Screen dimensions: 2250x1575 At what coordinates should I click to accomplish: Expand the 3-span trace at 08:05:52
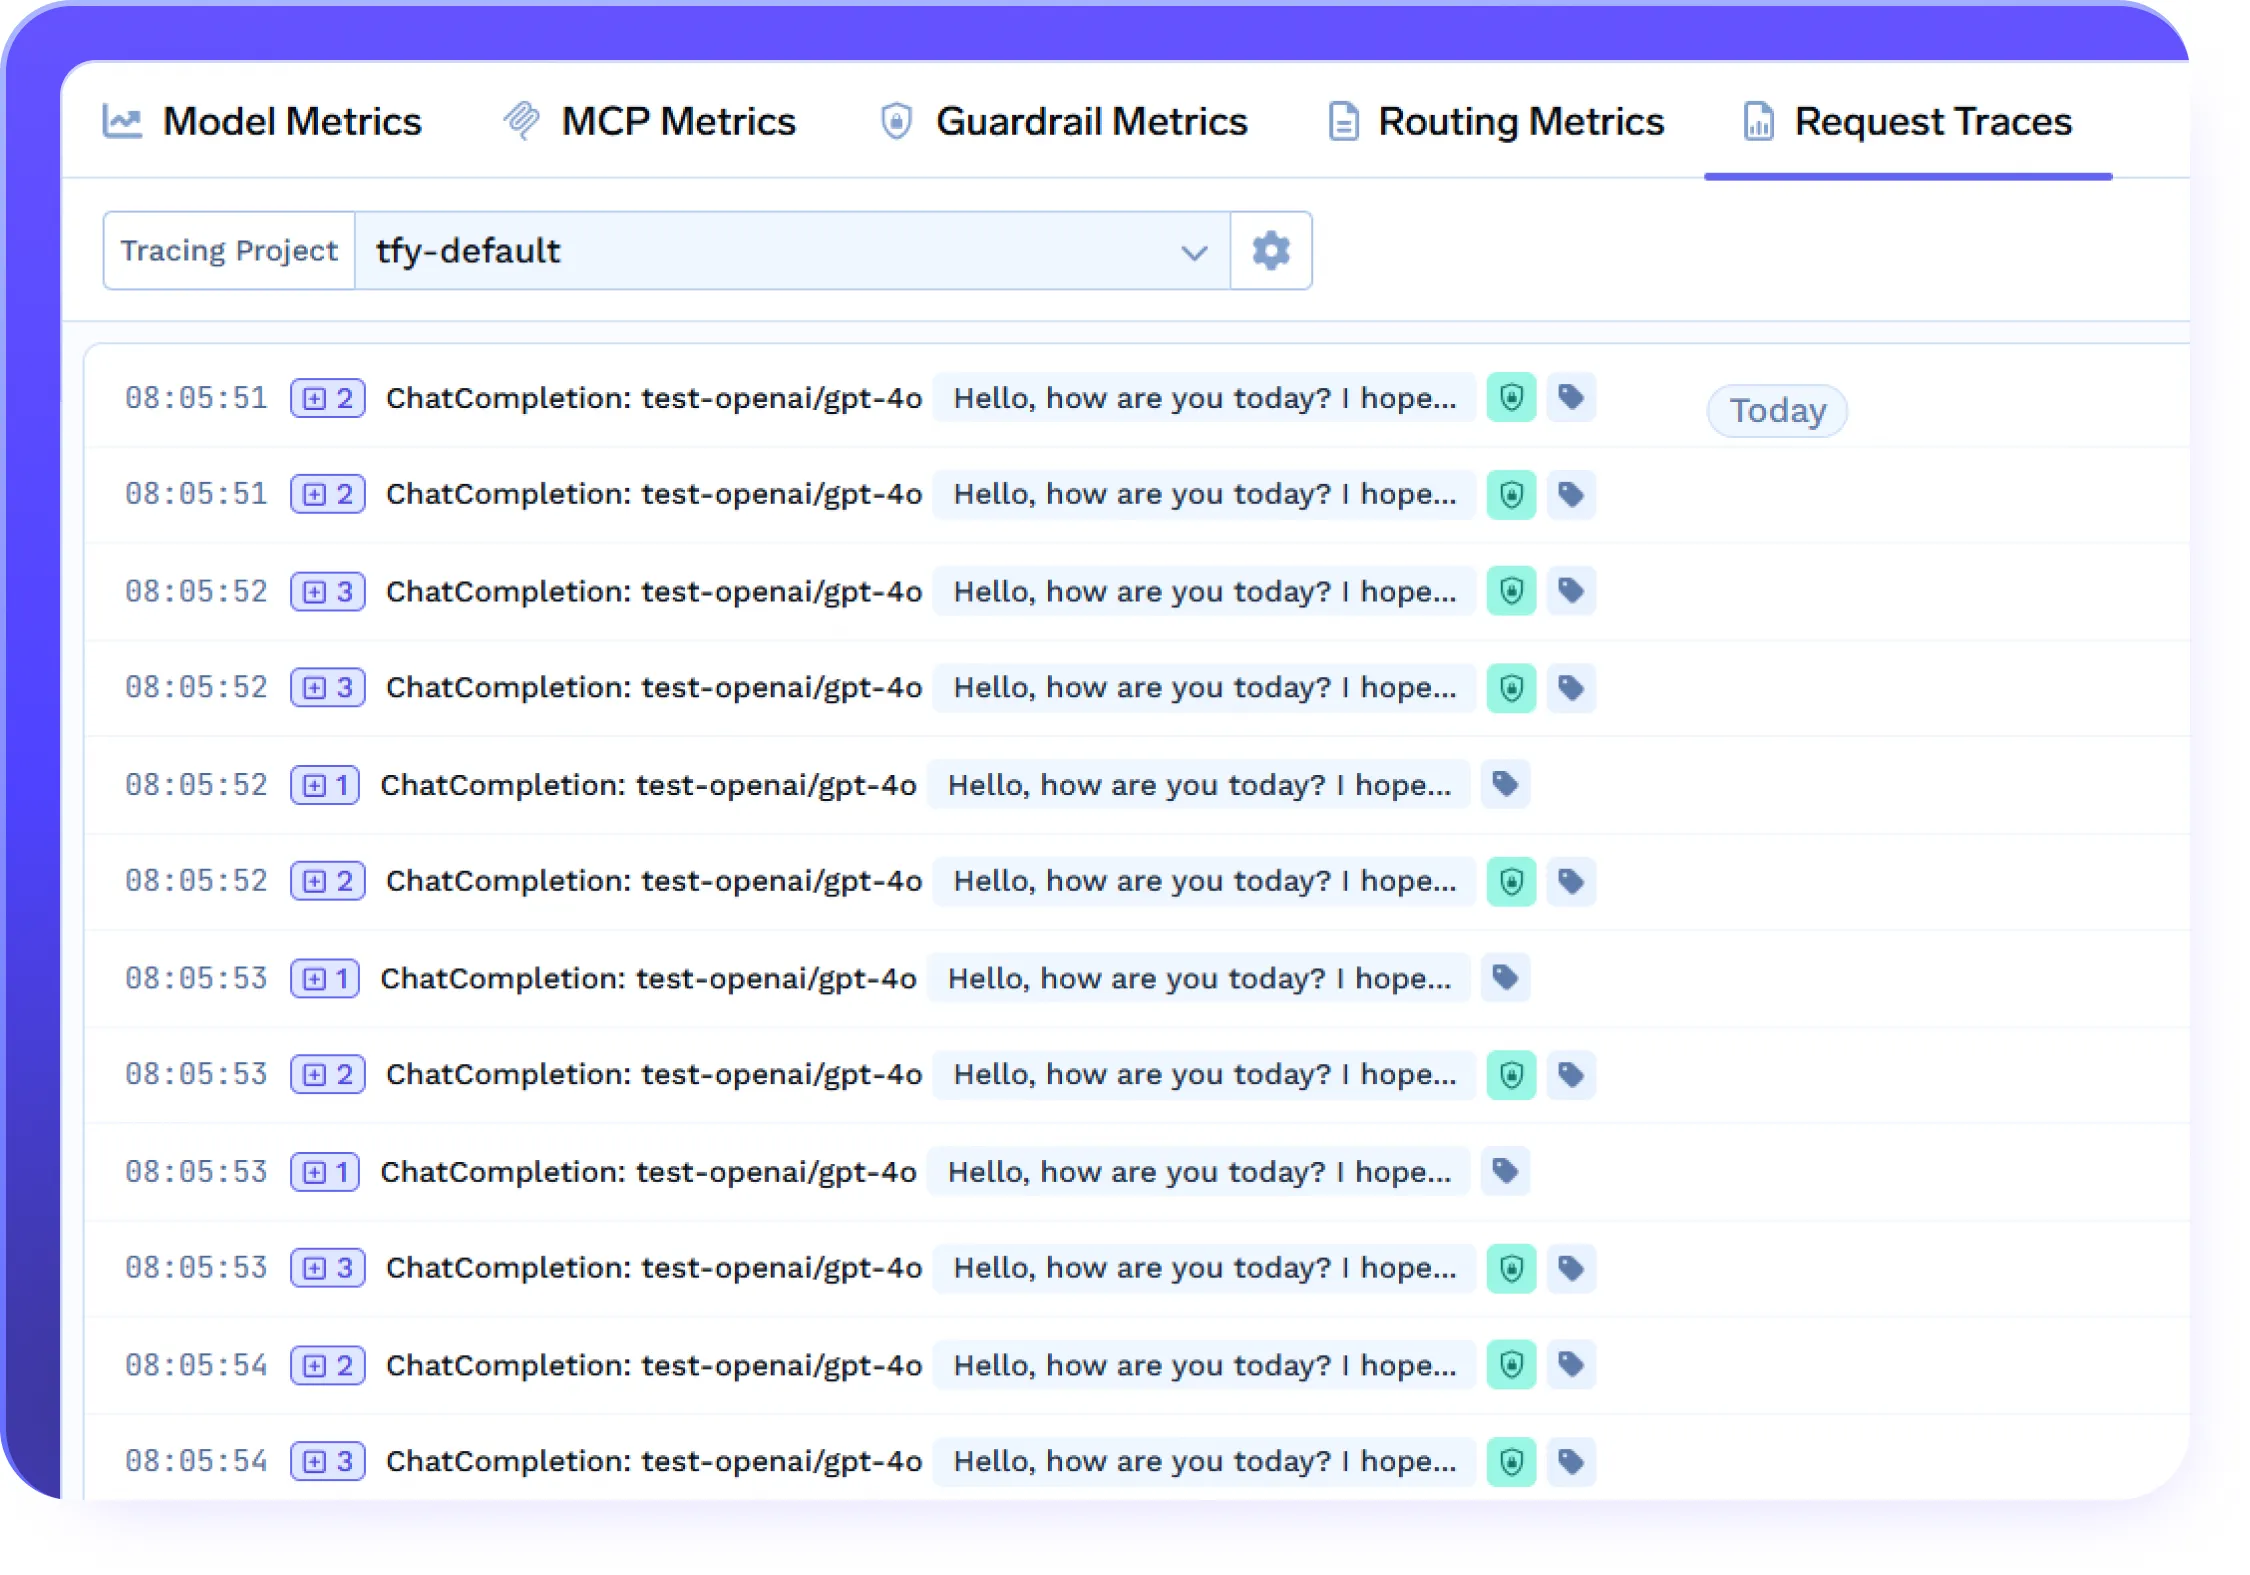[327, 591]
